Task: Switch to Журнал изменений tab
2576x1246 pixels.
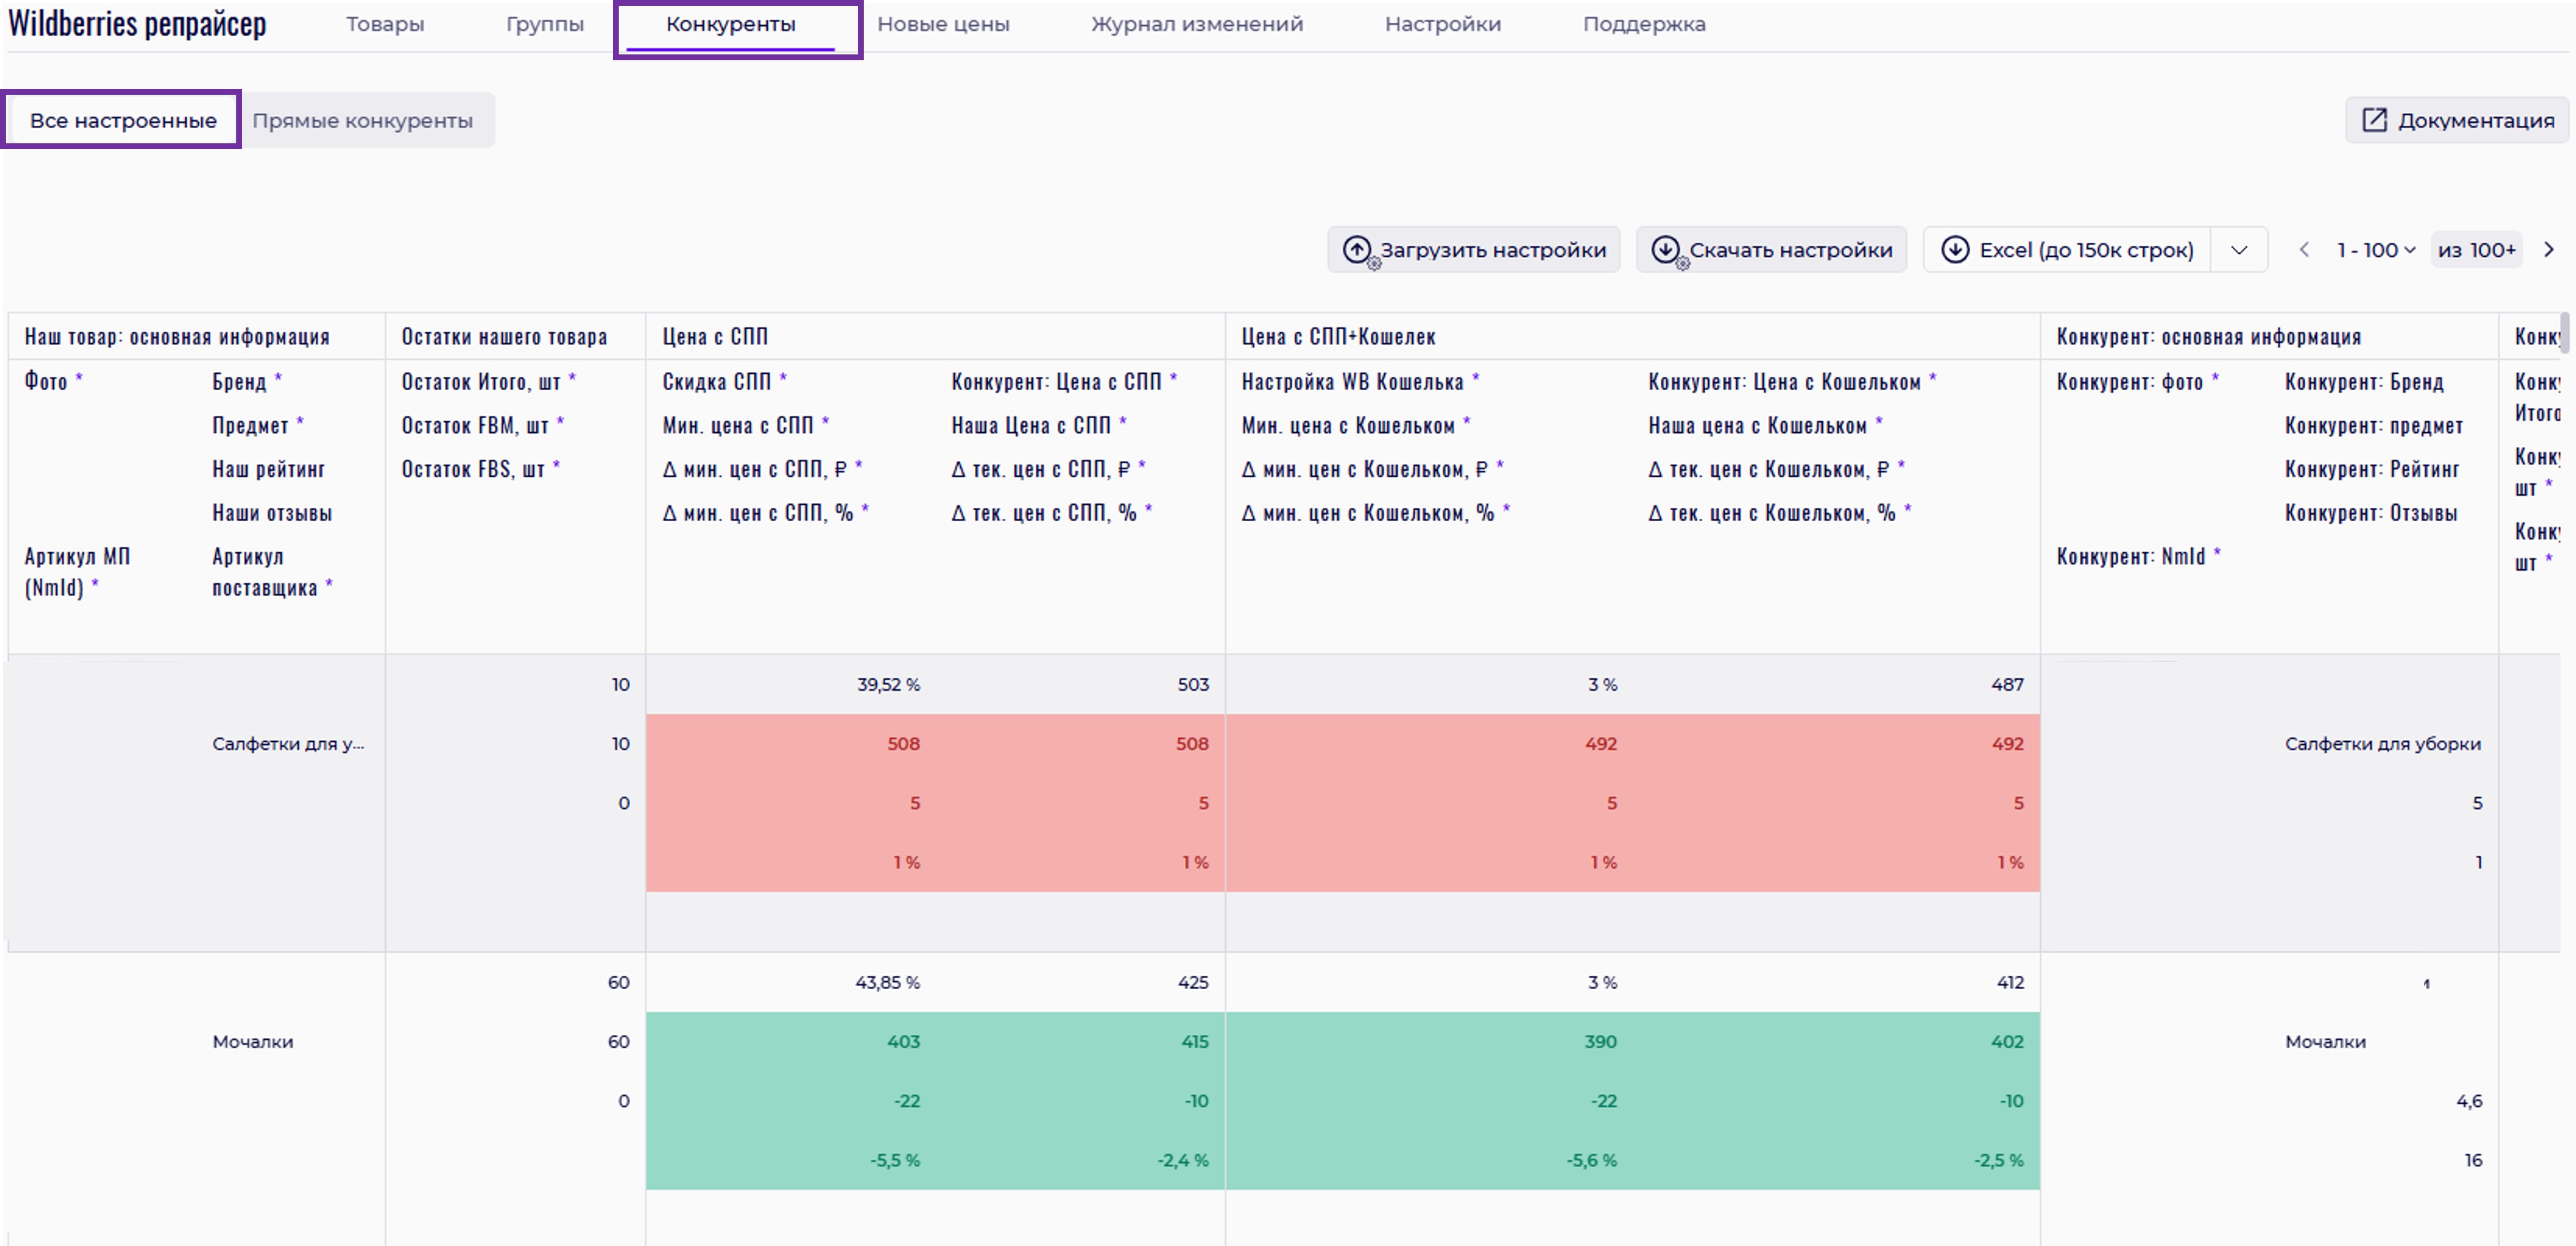Action: point(1197,24)
